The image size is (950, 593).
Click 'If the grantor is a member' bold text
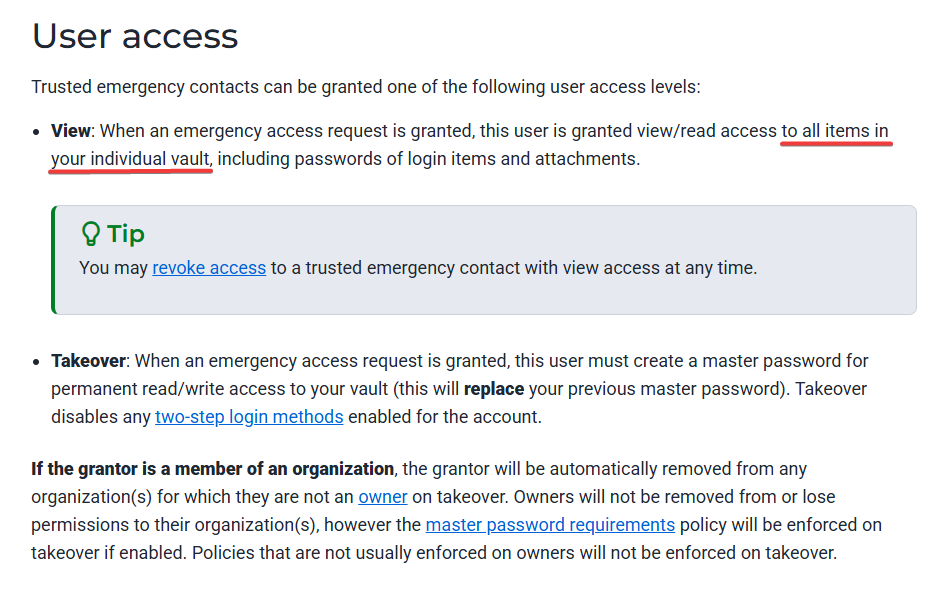[x=213, y=469]
